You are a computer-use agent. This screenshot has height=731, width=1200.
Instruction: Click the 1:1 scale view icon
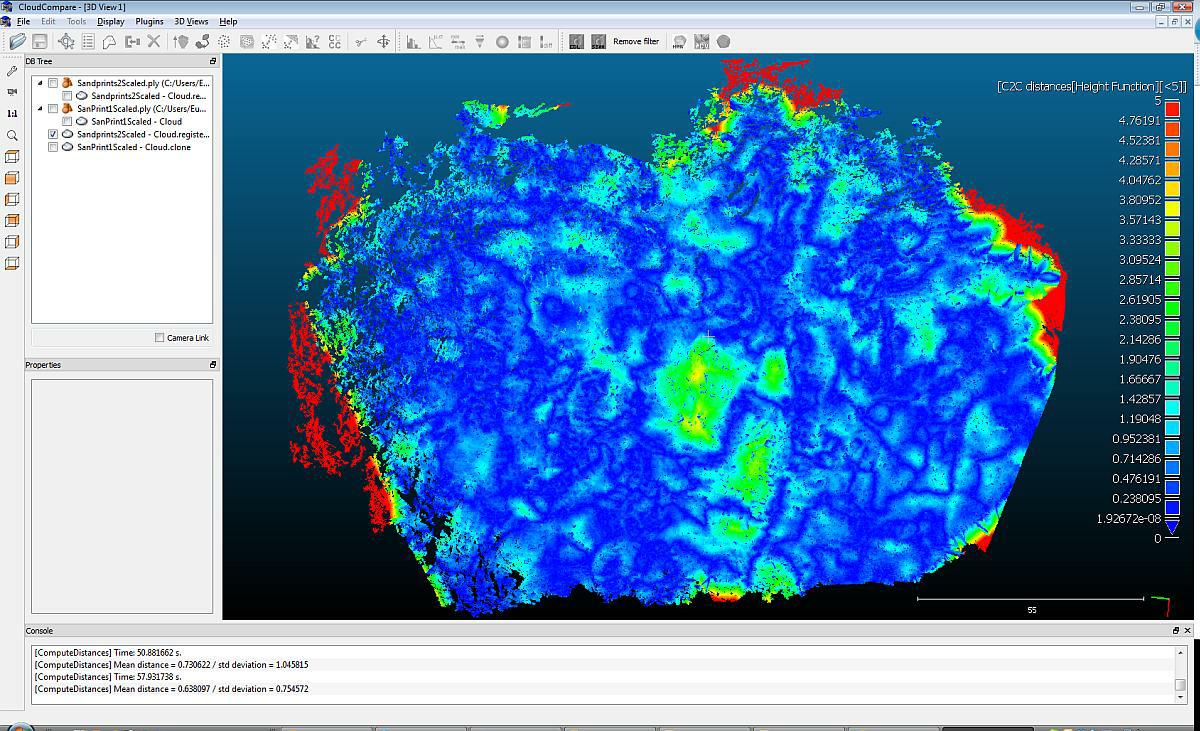(x=12, y=114)
